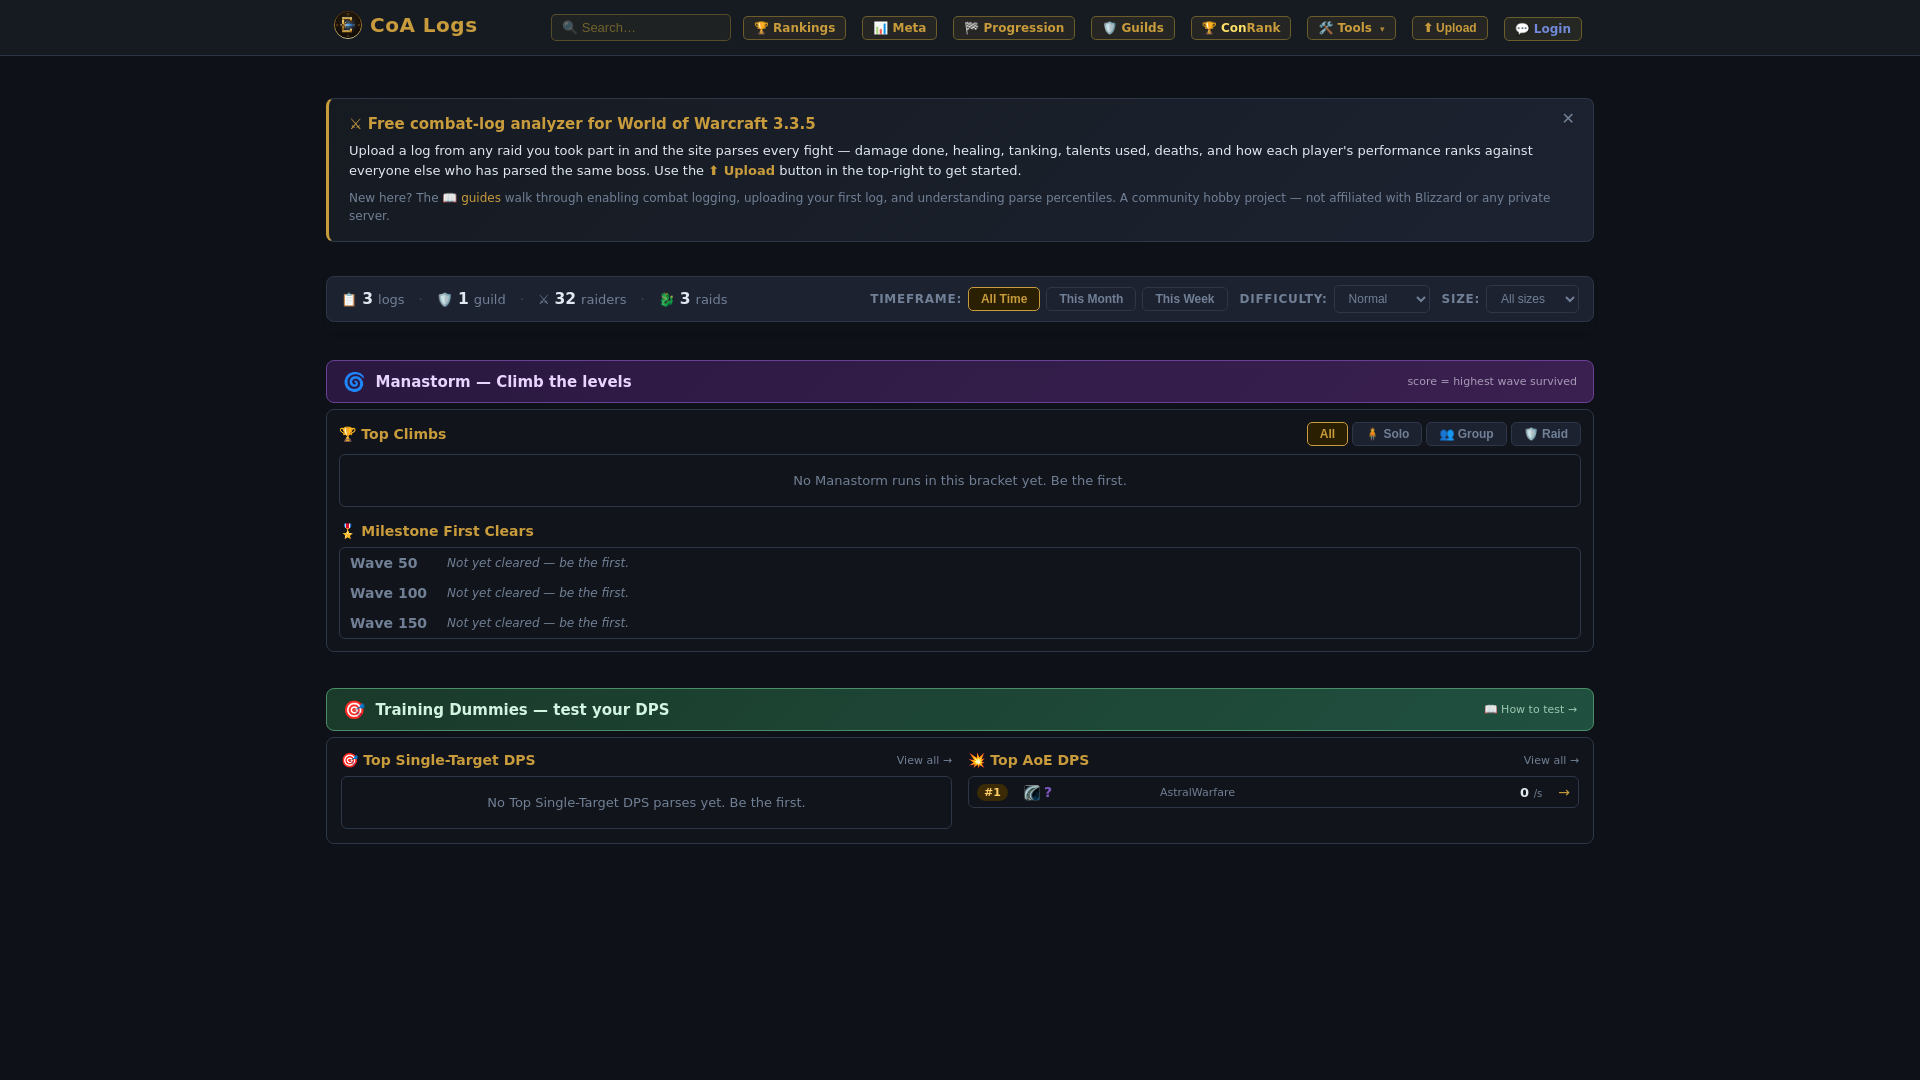
Task: Click the shield icon beside 1 guild
Action: point(445,300)
